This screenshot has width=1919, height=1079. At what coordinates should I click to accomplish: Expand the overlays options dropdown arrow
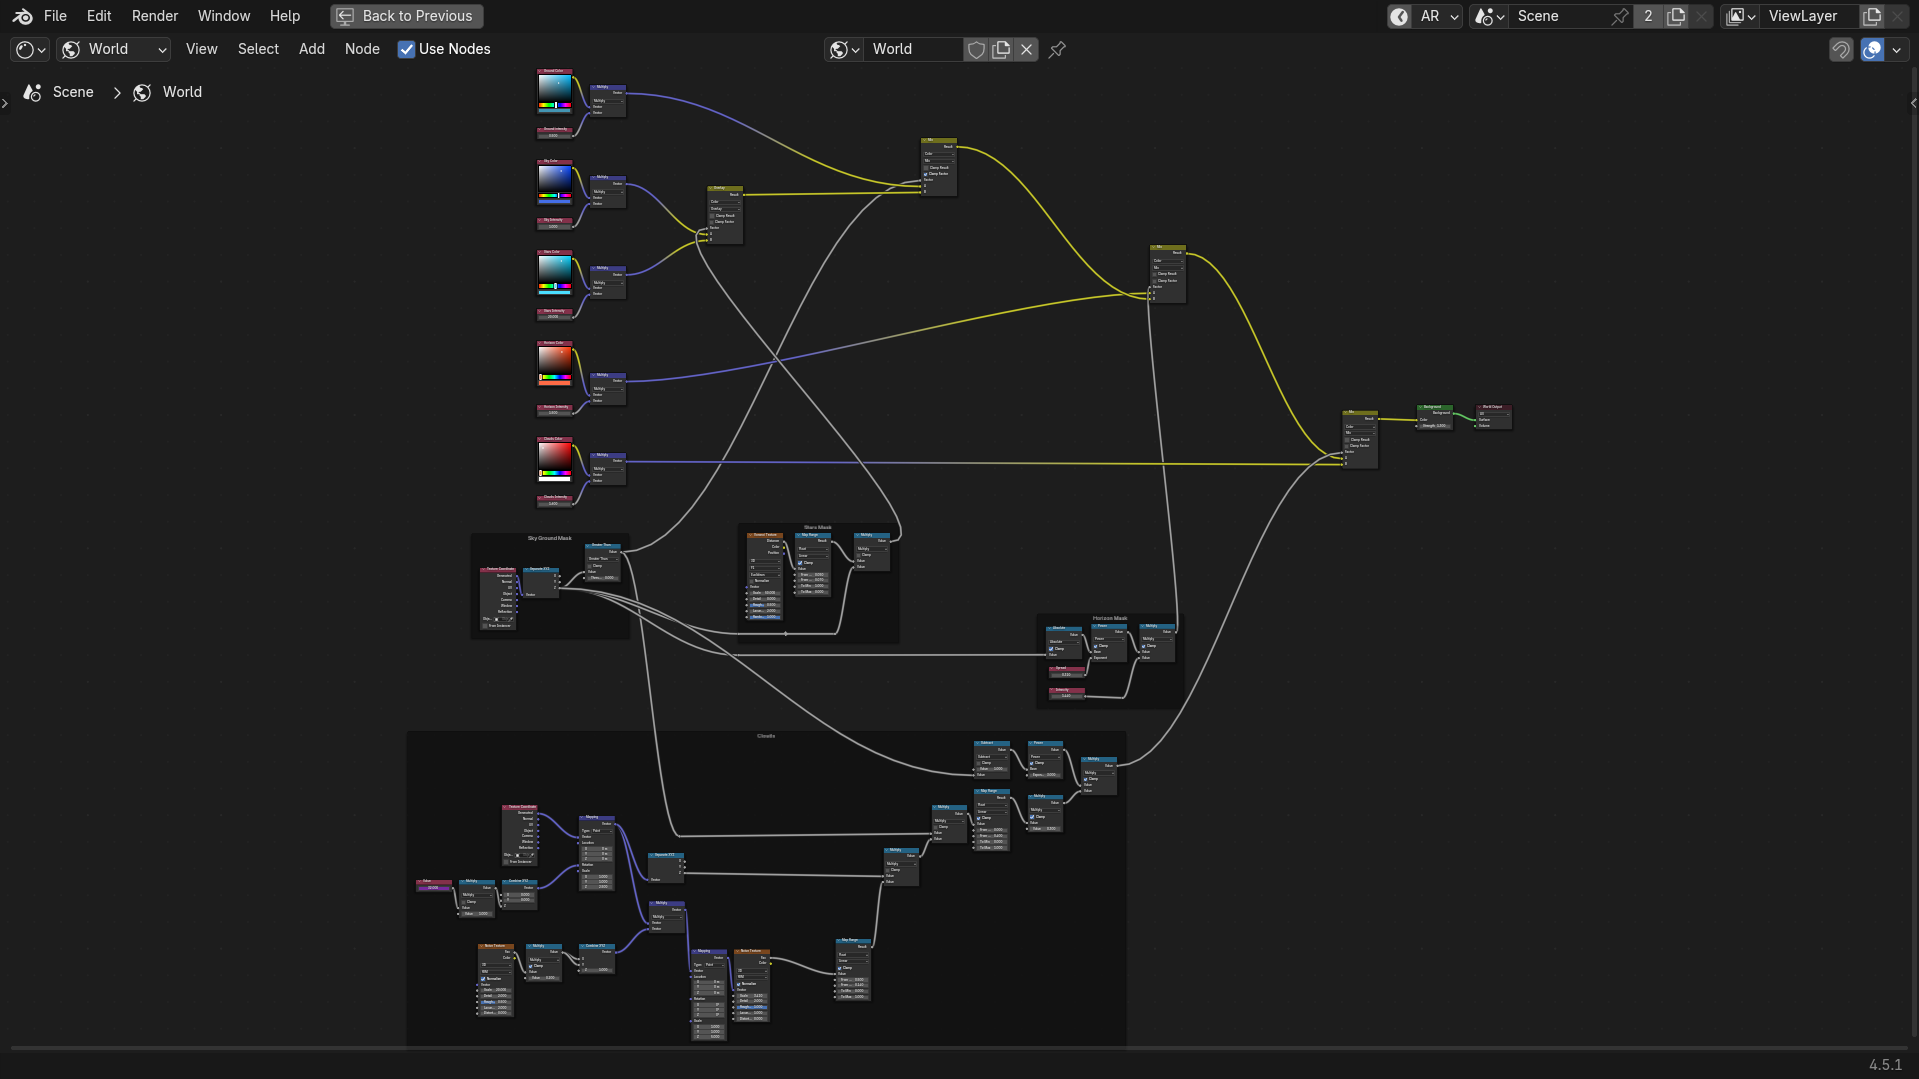tap(1896, 49)
